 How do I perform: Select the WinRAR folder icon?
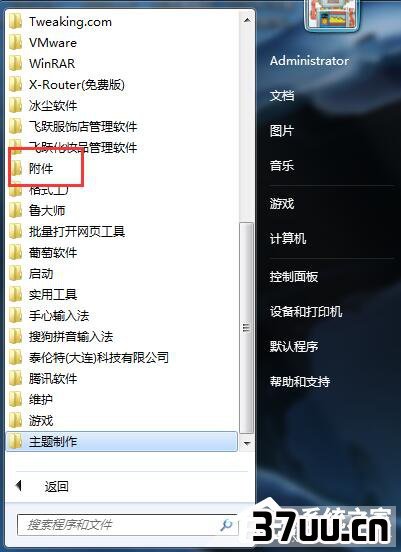[x=15, y=64]
